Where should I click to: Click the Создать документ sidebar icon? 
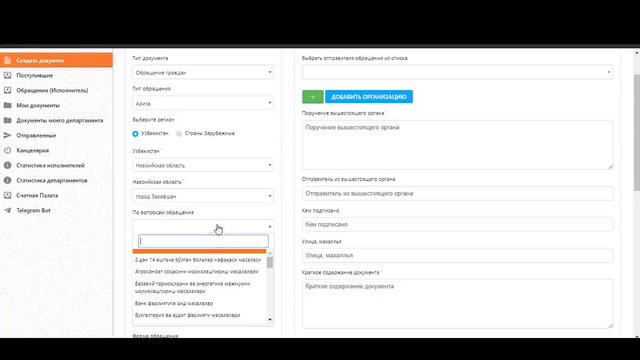click(x=7, y=60)
